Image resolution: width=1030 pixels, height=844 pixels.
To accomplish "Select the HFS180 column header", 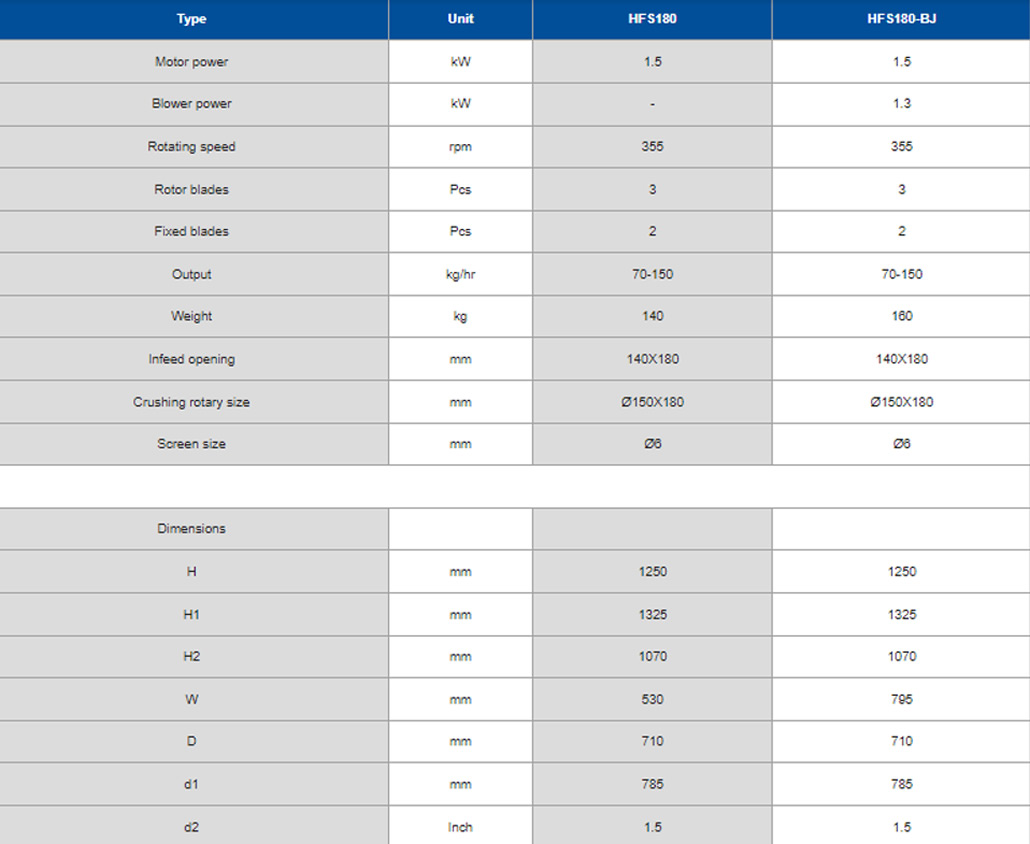I will (x=652, y=19).
